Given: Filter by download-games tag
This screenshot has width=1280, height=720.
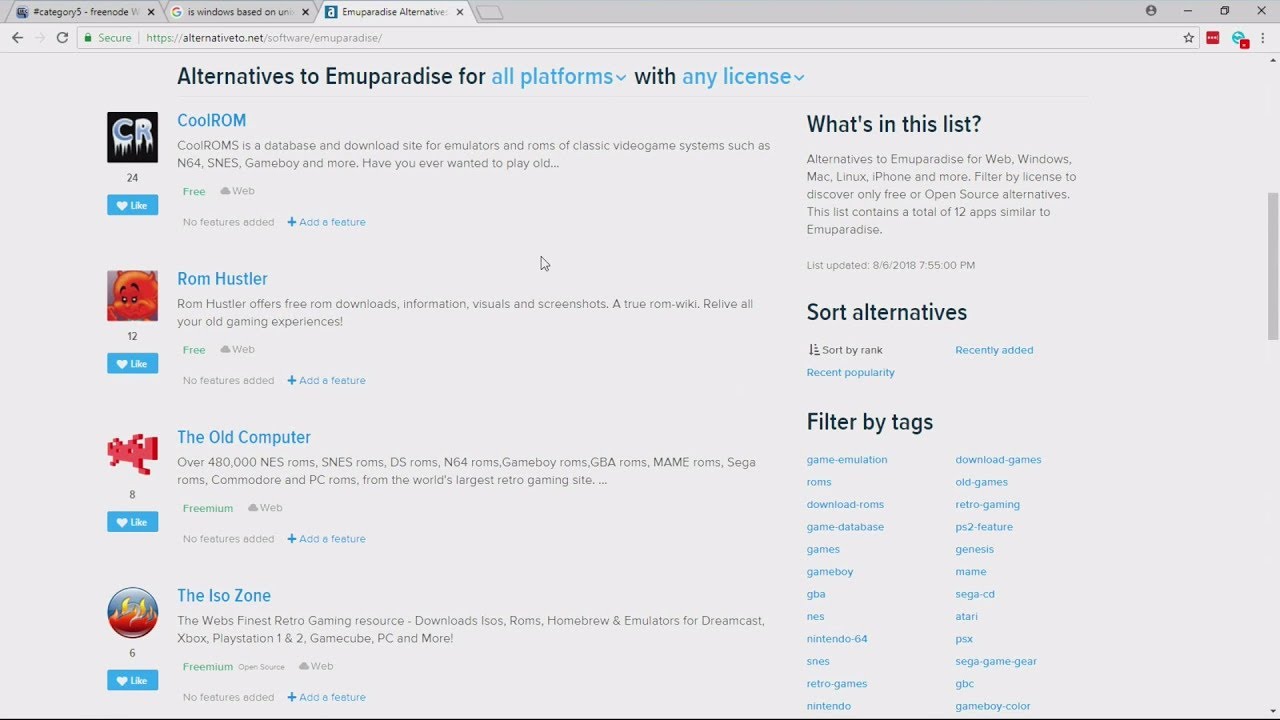Looking at the screenshot, I should [x=998, y=460].
